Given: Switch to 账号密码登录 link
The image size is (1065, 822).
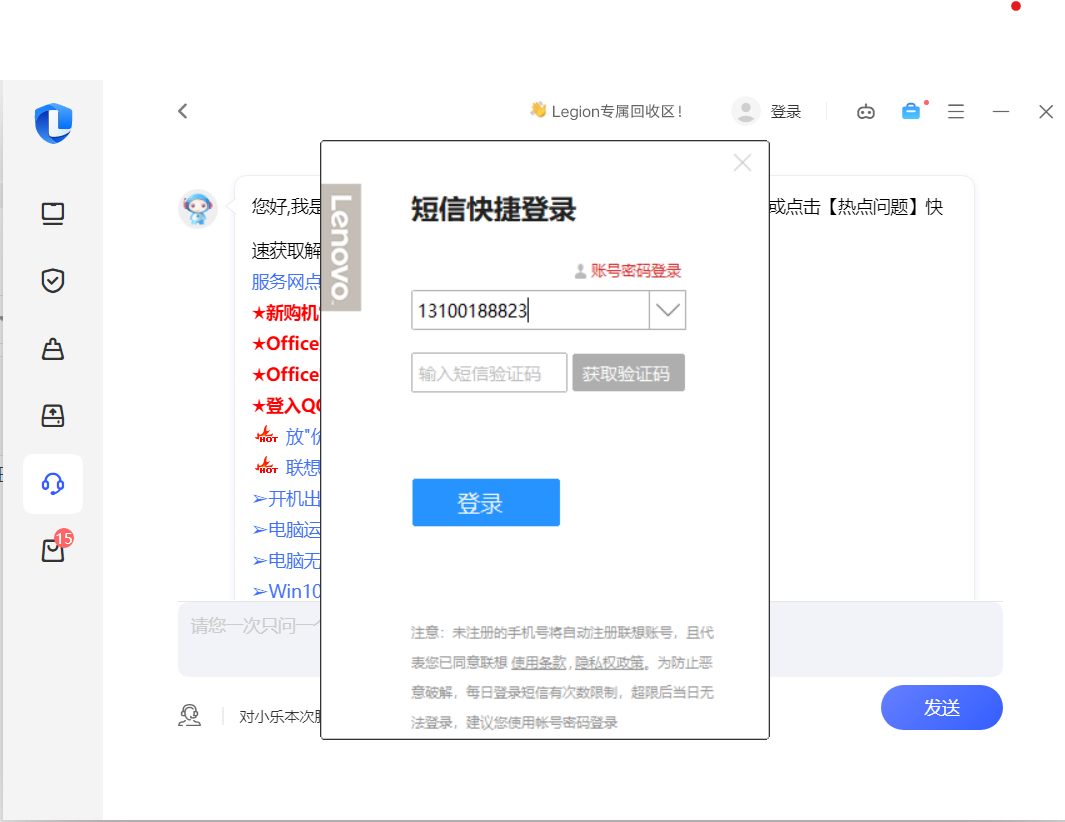Looking at the screenshot, I should pyautogui.click(x=636, y=271).
